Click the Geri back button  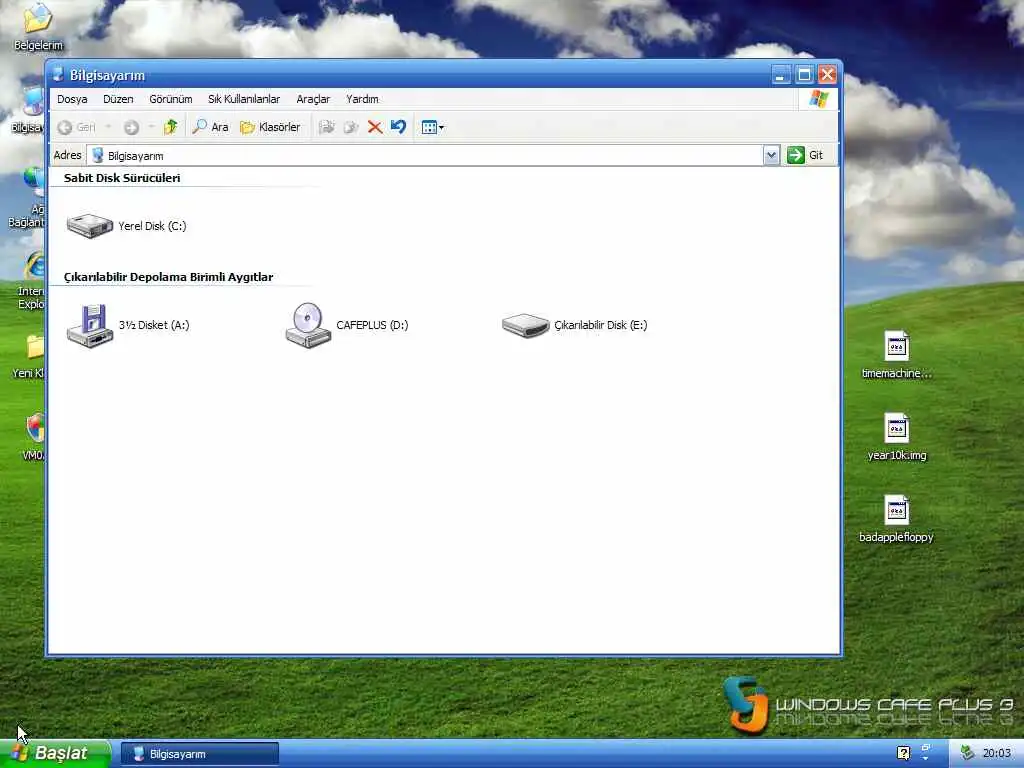(77, 127)
